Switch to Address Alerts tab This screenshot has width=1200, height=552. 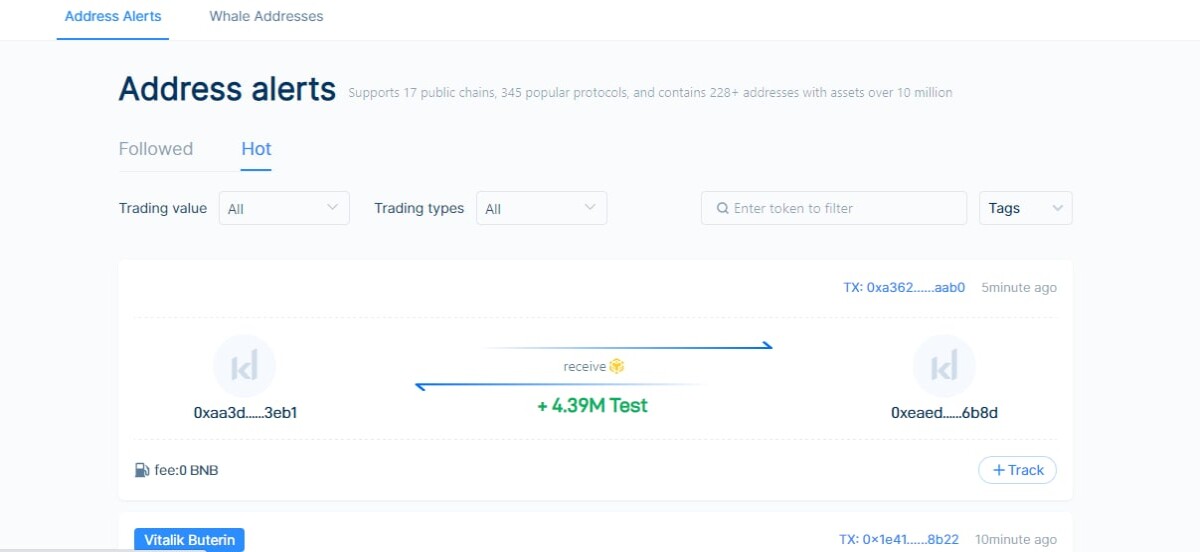coord(113,17)
